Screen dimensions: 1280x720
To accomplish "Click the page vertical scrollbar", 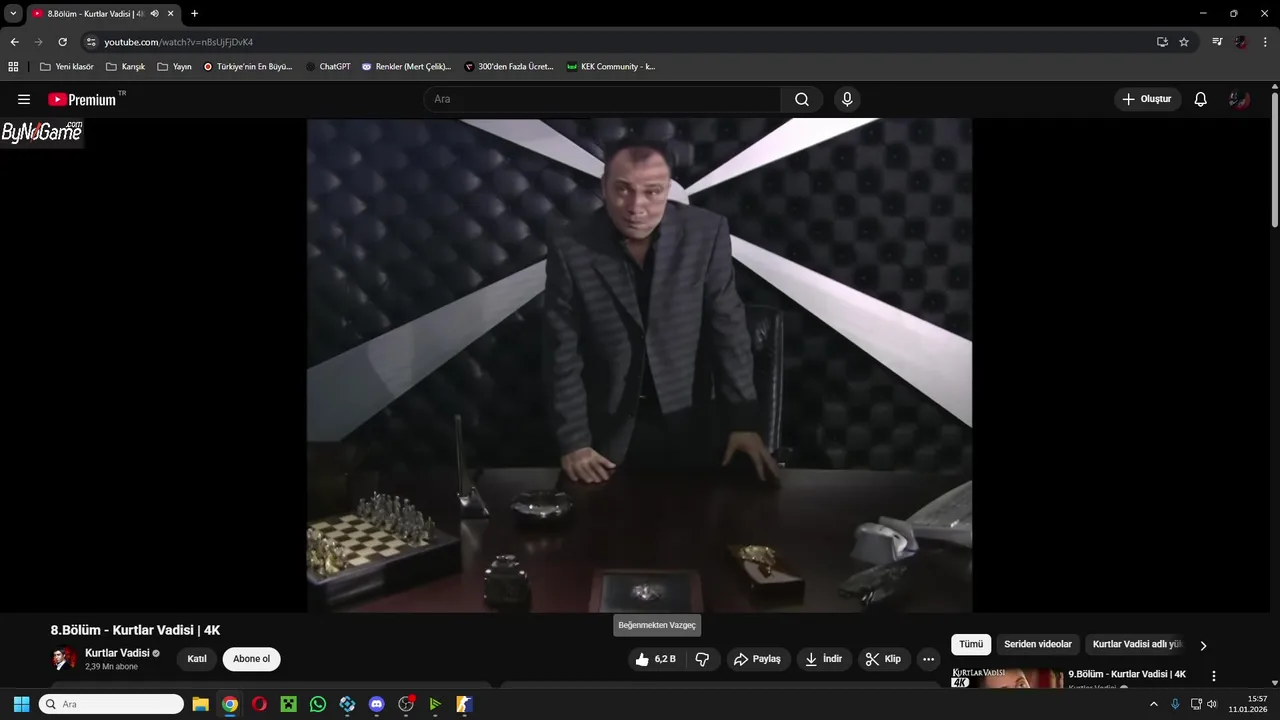I will (x=1275, y=160).
